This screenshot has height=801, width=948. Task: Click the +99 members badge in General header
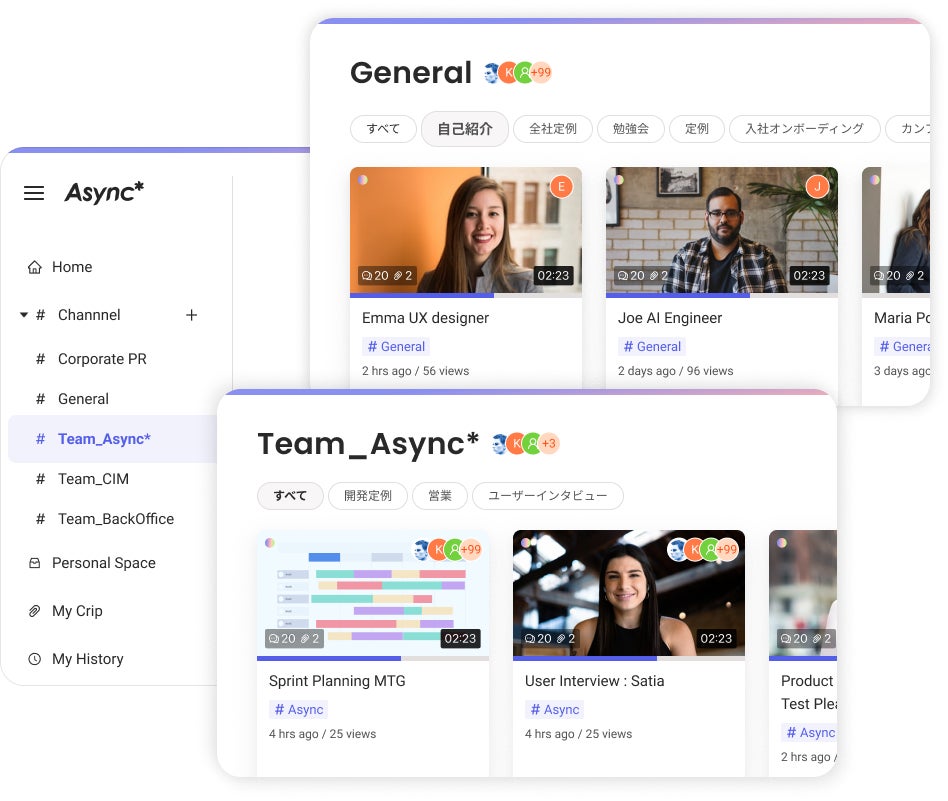[x=541, y=73]
